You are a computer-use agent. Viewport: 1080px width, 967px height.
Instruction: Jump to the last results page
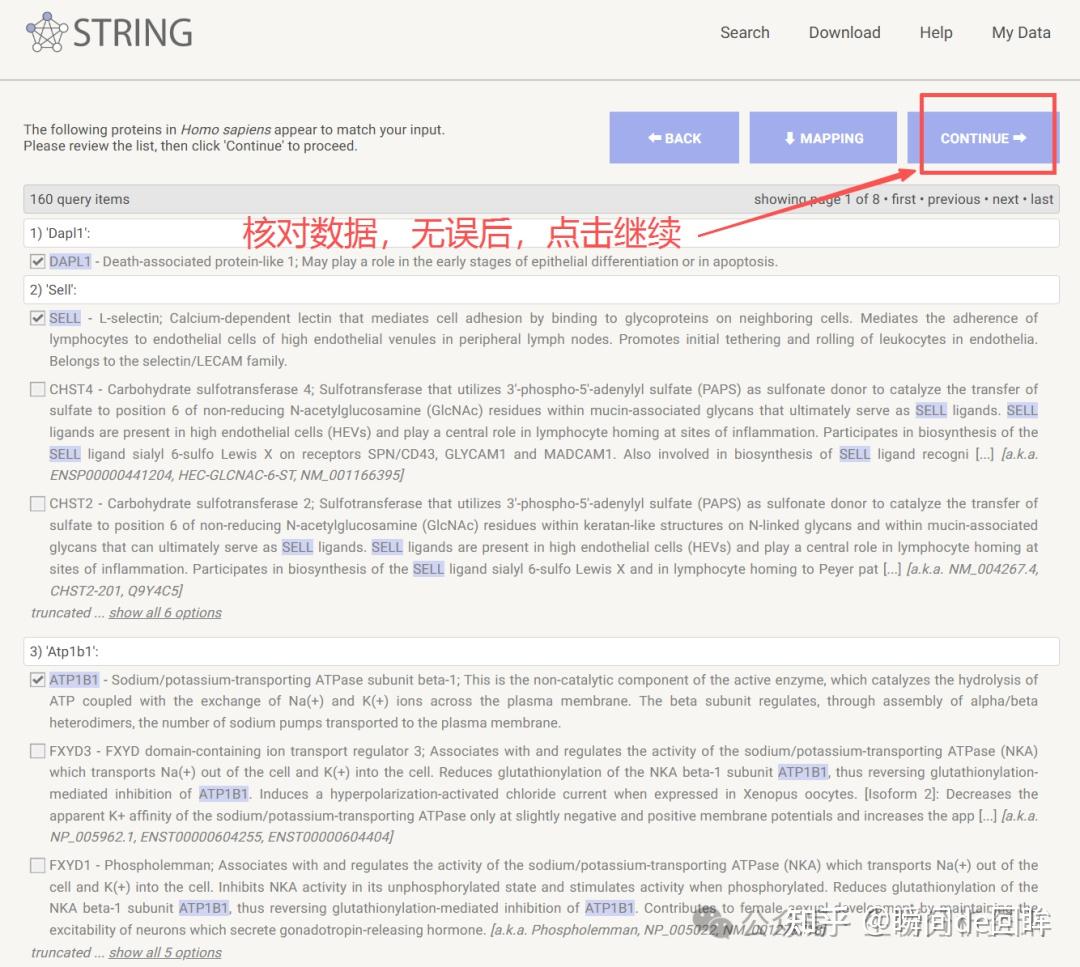[1041, 199]
